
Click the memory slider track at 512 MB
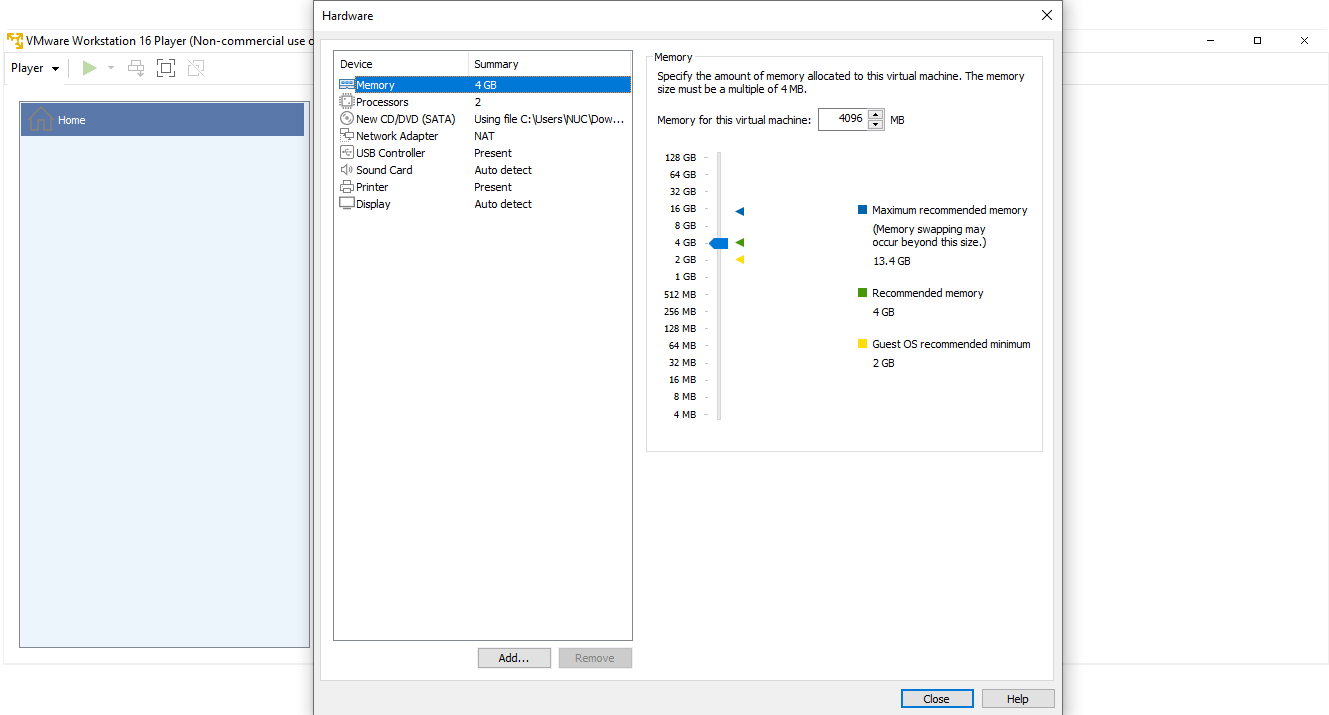point(719,294)
